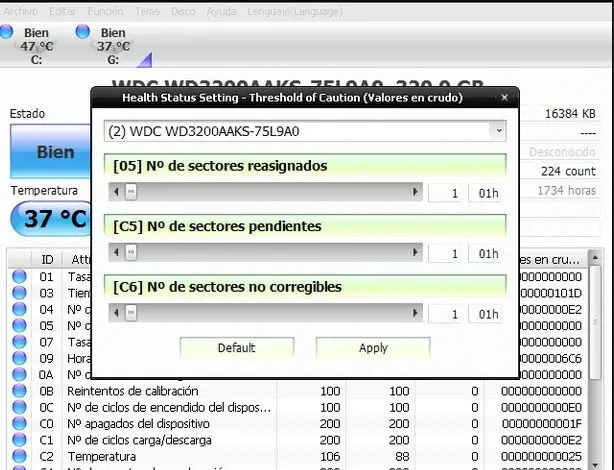Click status icon for attribute C0
The width and height of the screenshot is (614, 470).
click(19, 423)
